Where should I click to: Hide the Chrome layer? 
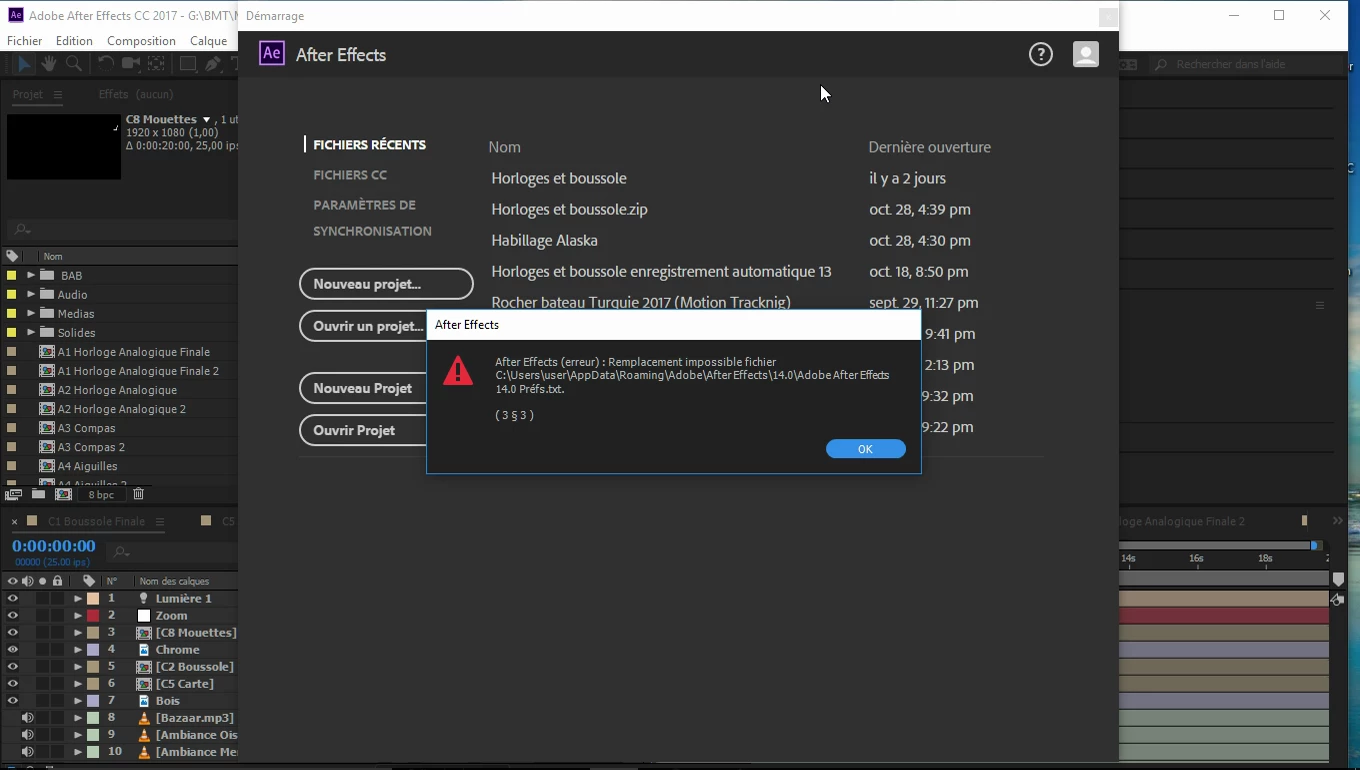13,649
